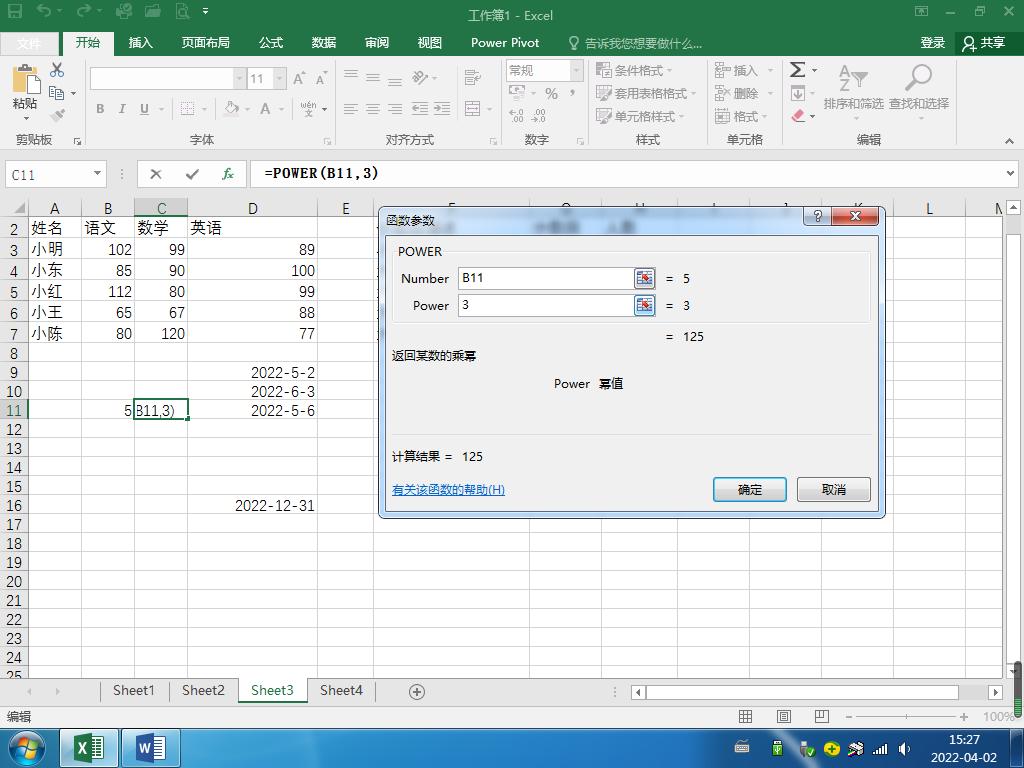
Task: Open the POWER function help link
Action: tap(449, 489)
